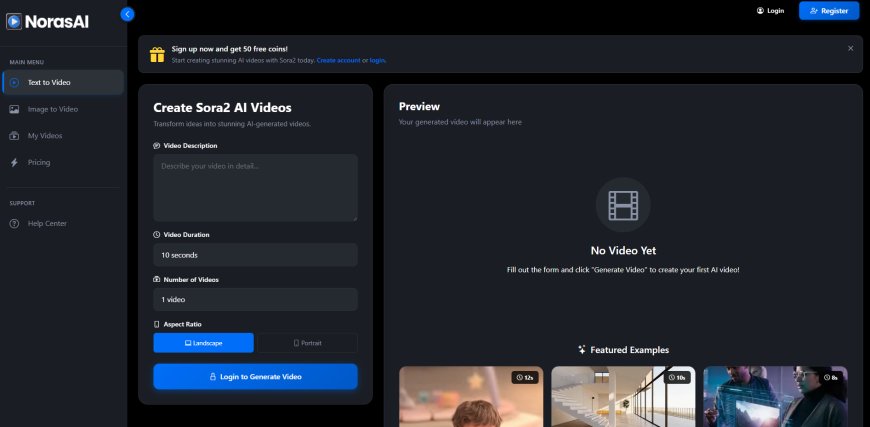Click the Pricing lightning bolt icon
870x427 pixels.
[14, 162]
